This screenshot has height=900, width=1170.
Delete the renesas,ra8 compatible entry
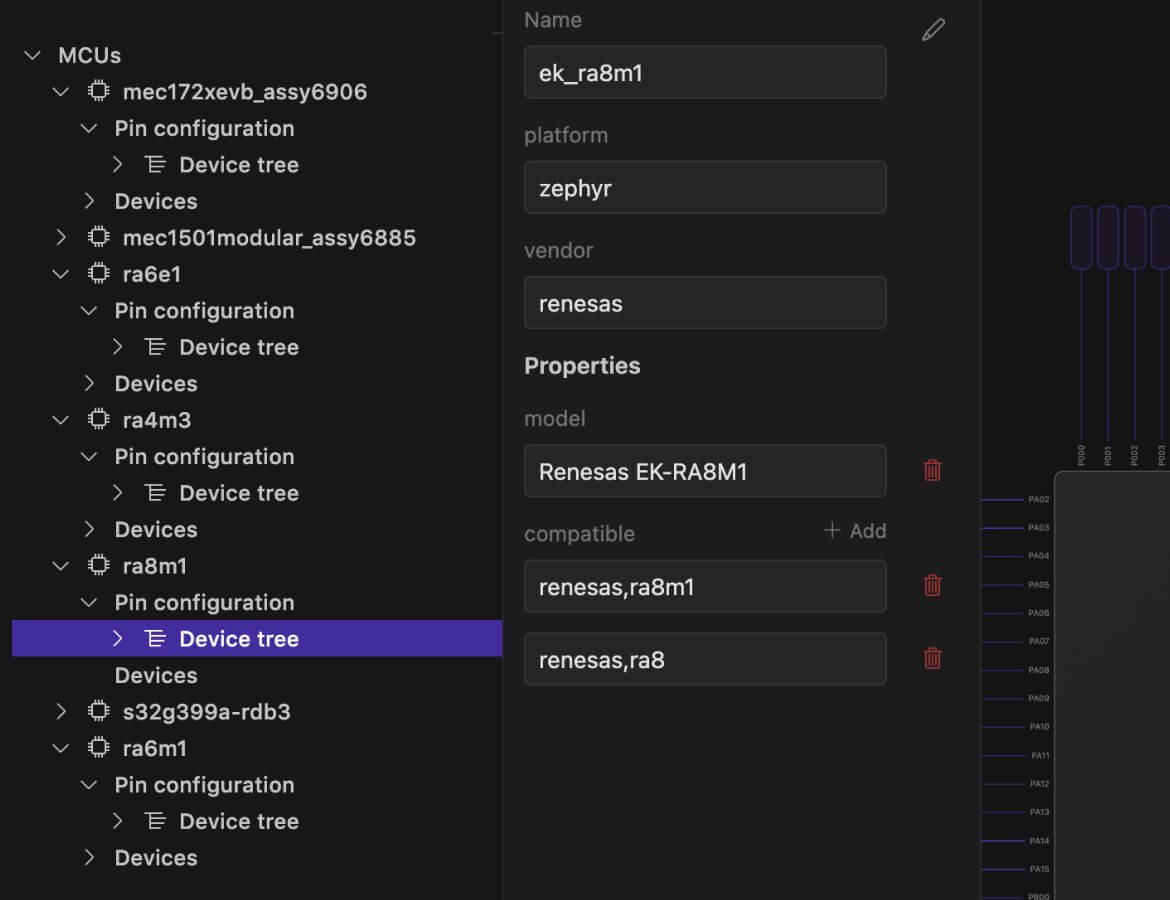pyautogui.click(x=932, y=658)
